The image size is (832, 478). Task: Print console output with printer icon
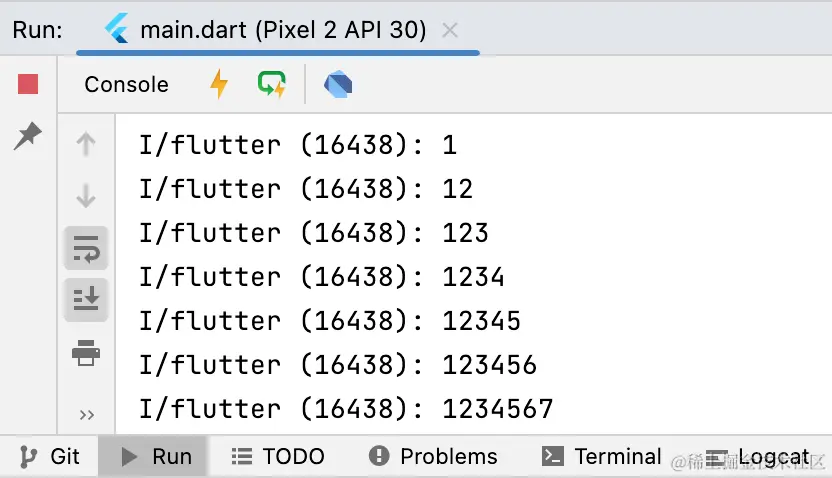click(86, 352)
